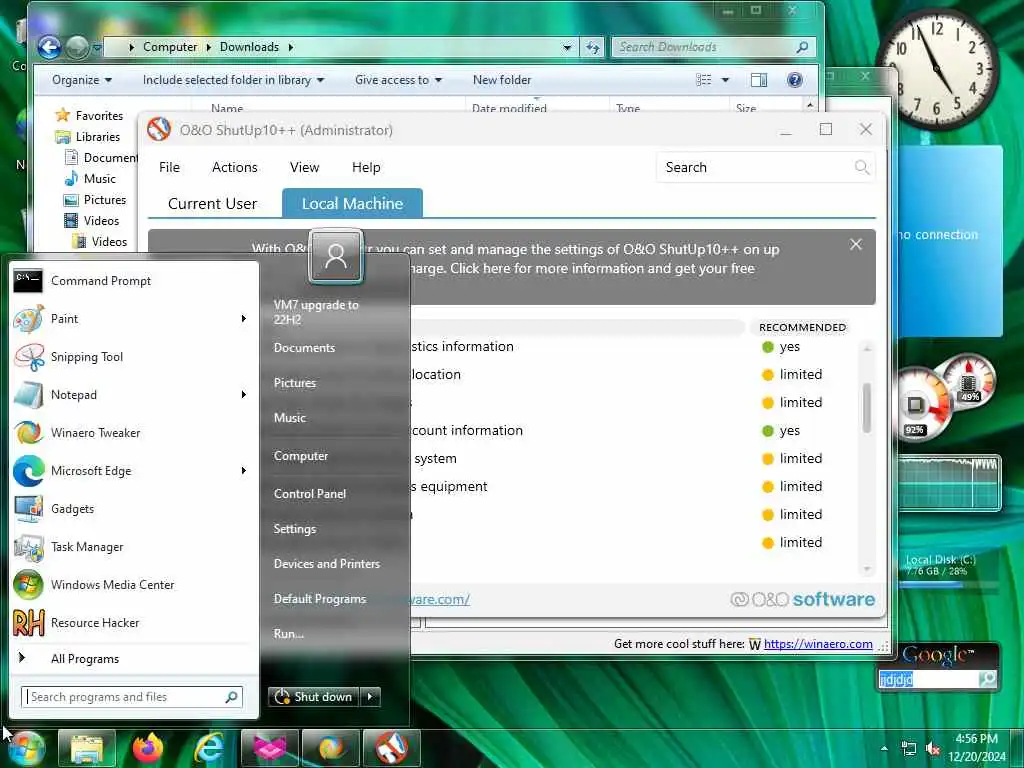
Task: Open the Actions menu
Action: [x=234, y=167]
